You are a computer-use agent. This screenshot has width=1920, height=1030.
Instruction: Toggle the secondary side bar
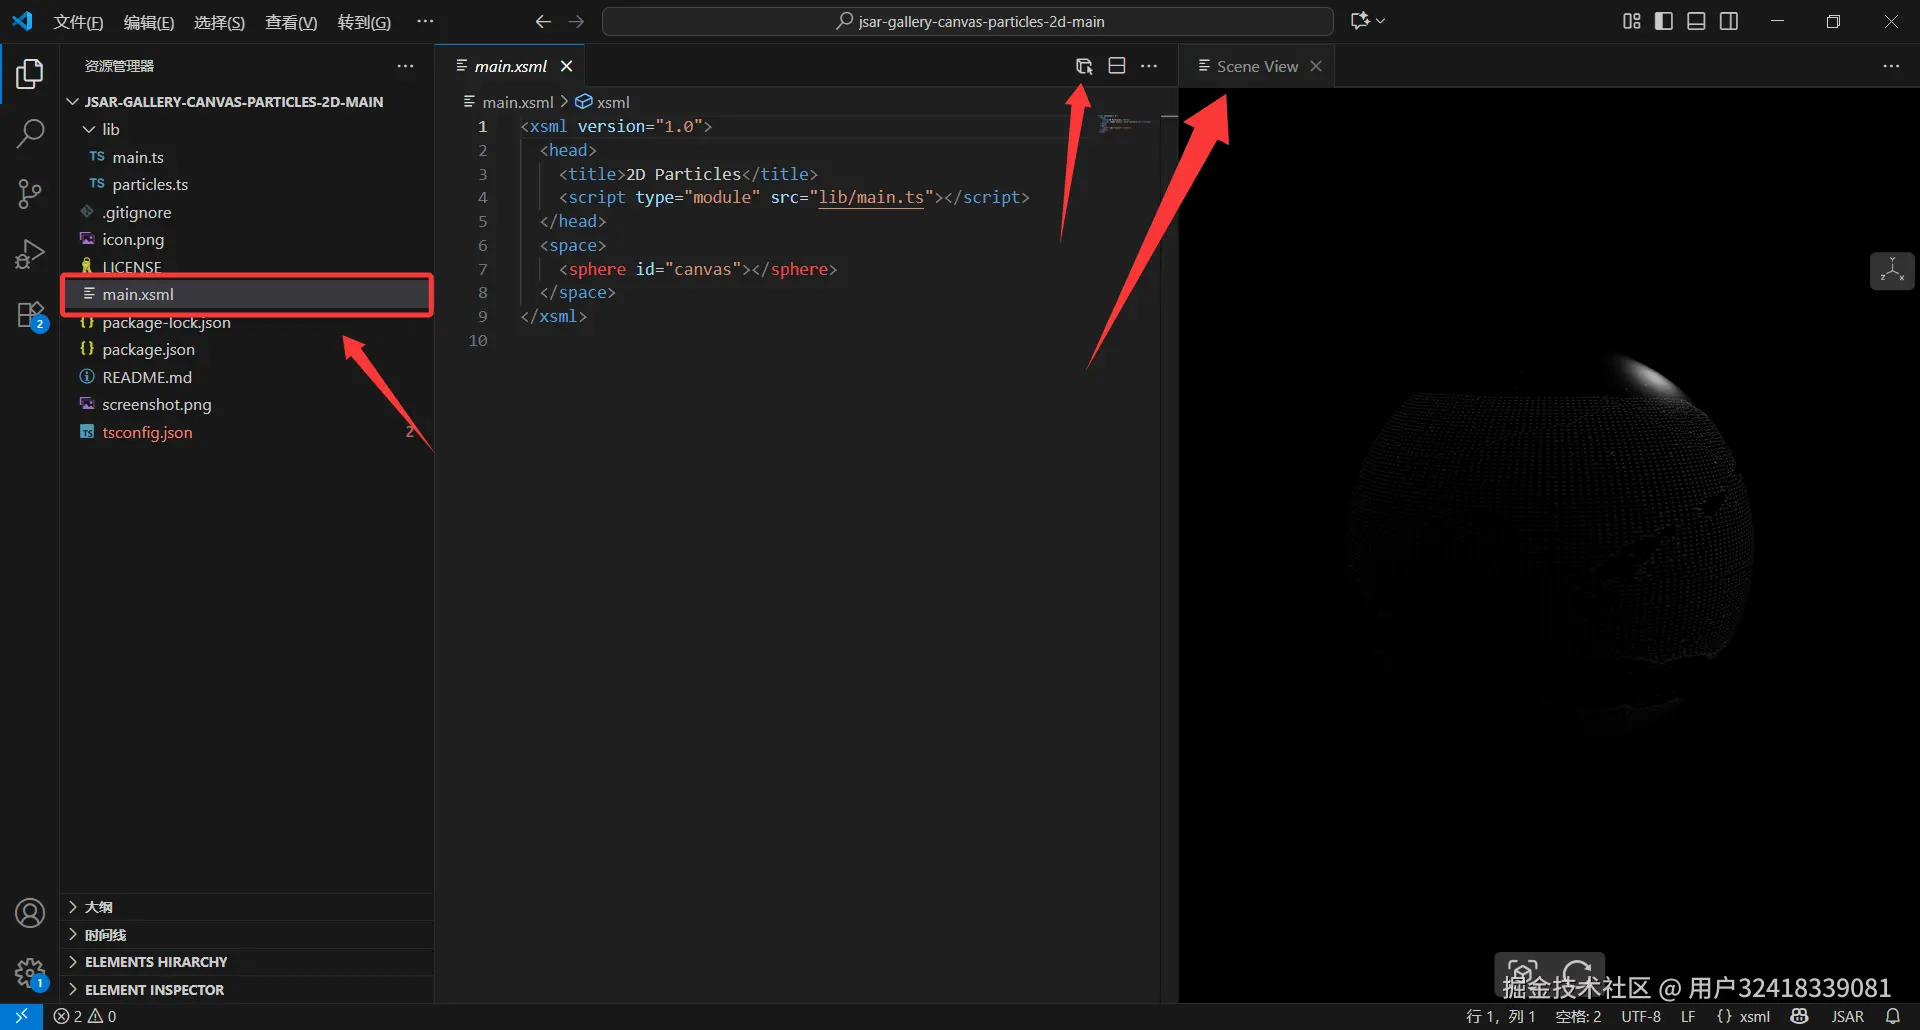pos(1729,21)
